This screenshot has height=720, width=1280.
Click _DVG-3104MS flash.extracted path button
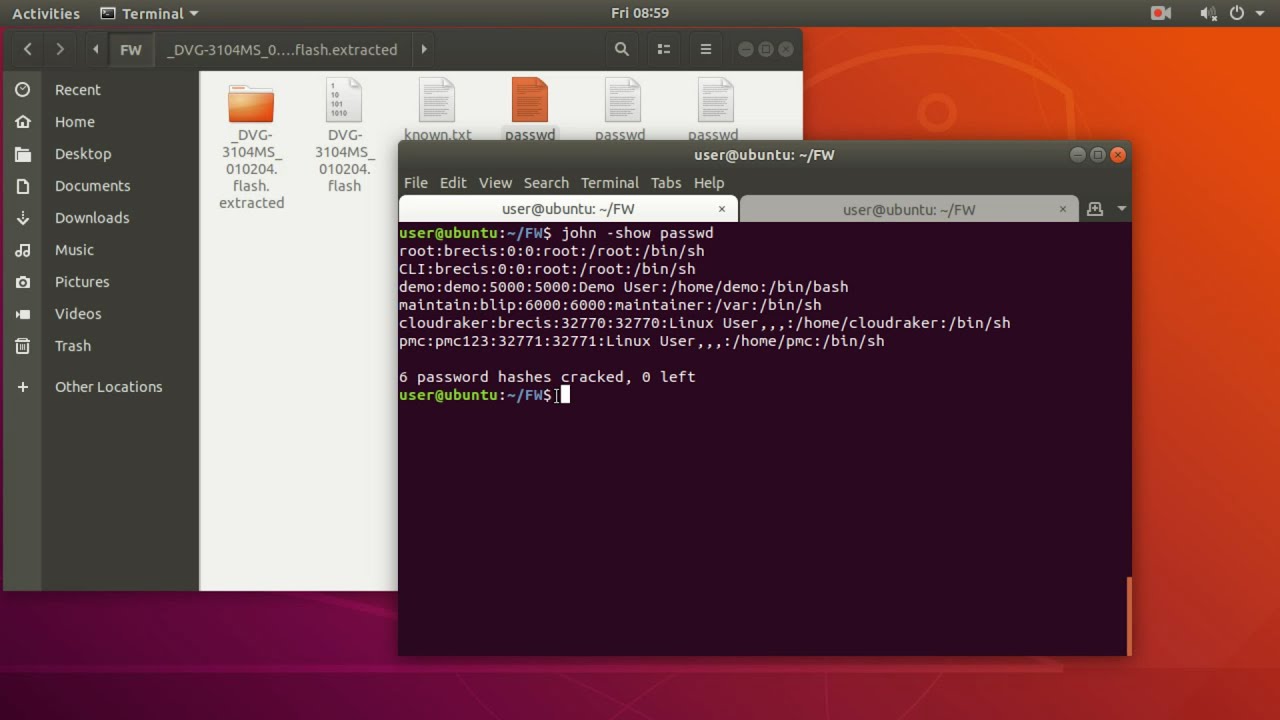pyautogui.click(x=282, y=49)
